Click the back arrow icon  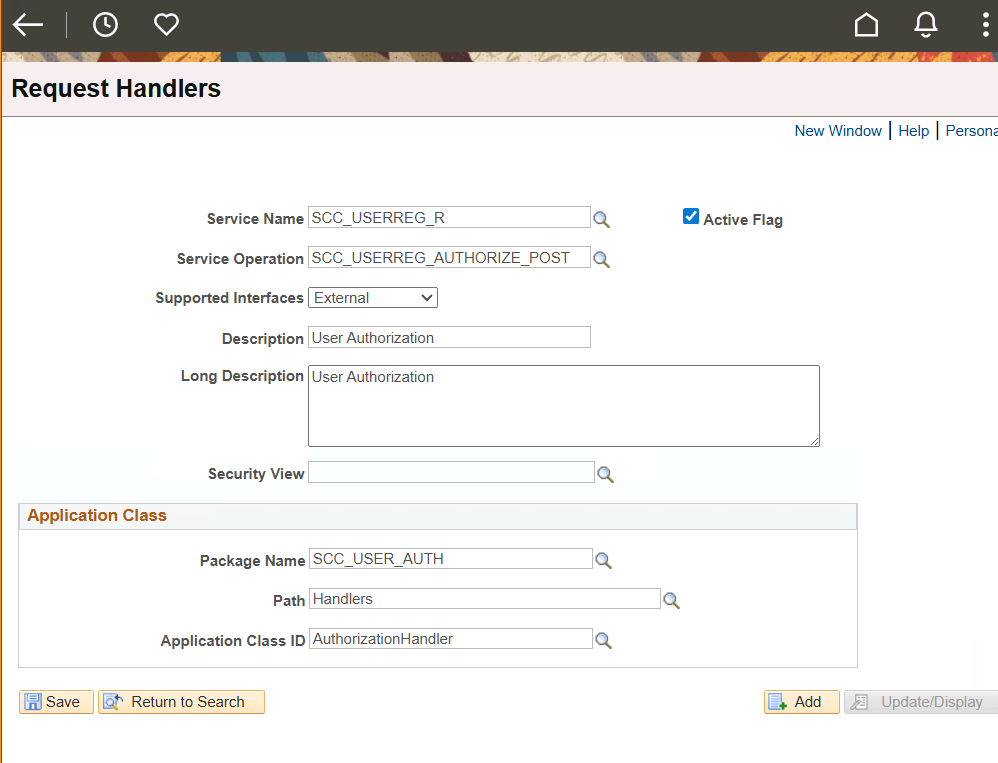[x=28, y=25]
